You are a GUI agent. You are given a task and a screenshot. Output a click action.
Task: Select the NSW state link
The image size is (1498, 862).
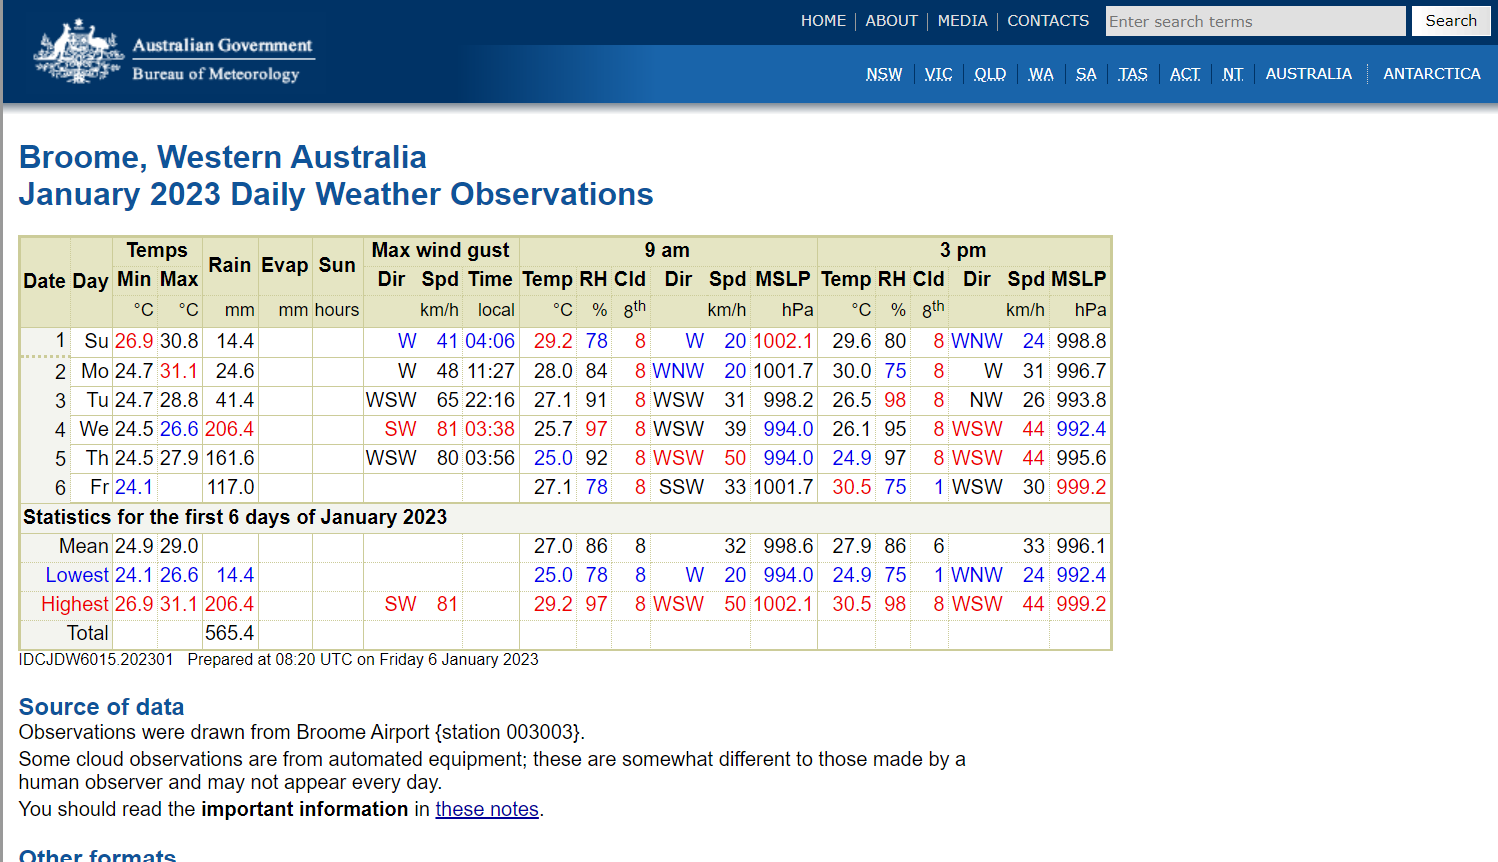[x=883, y=74]
